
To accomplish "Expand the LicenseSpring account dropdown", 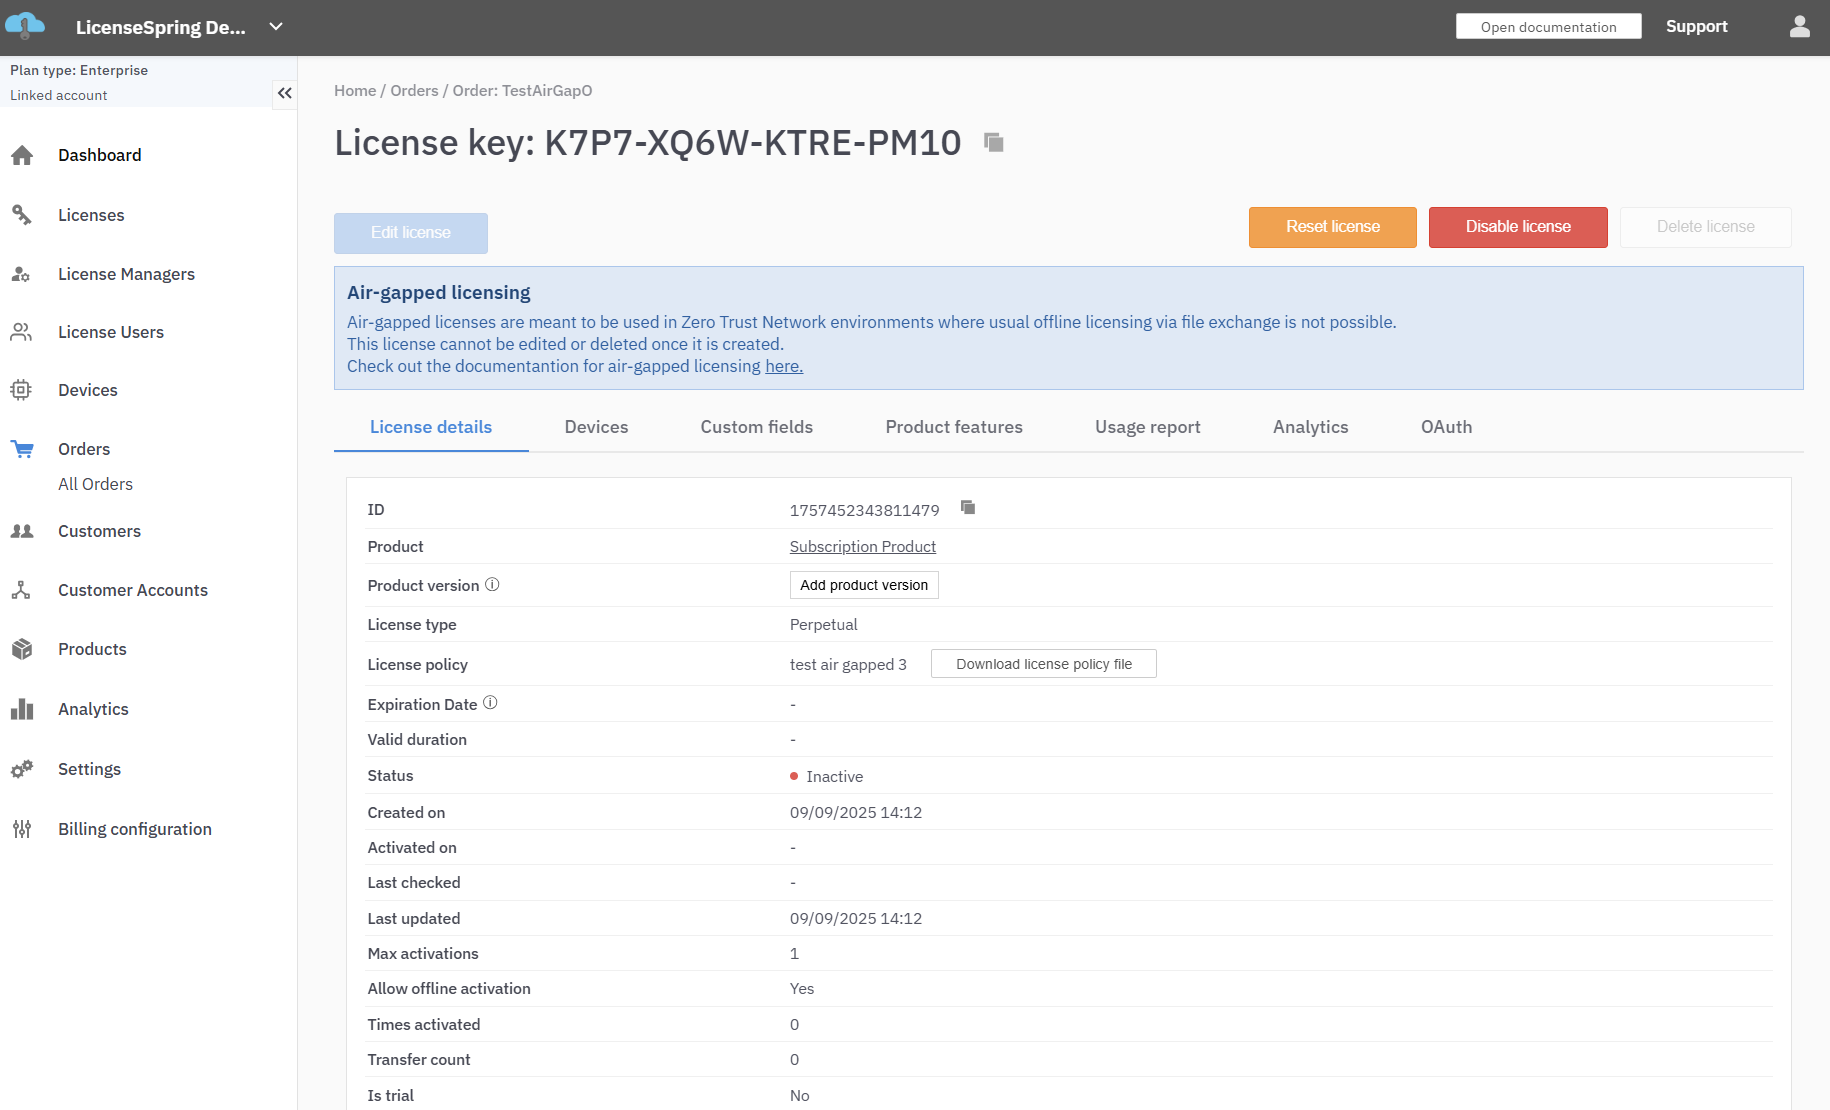I will click(276, 27).
